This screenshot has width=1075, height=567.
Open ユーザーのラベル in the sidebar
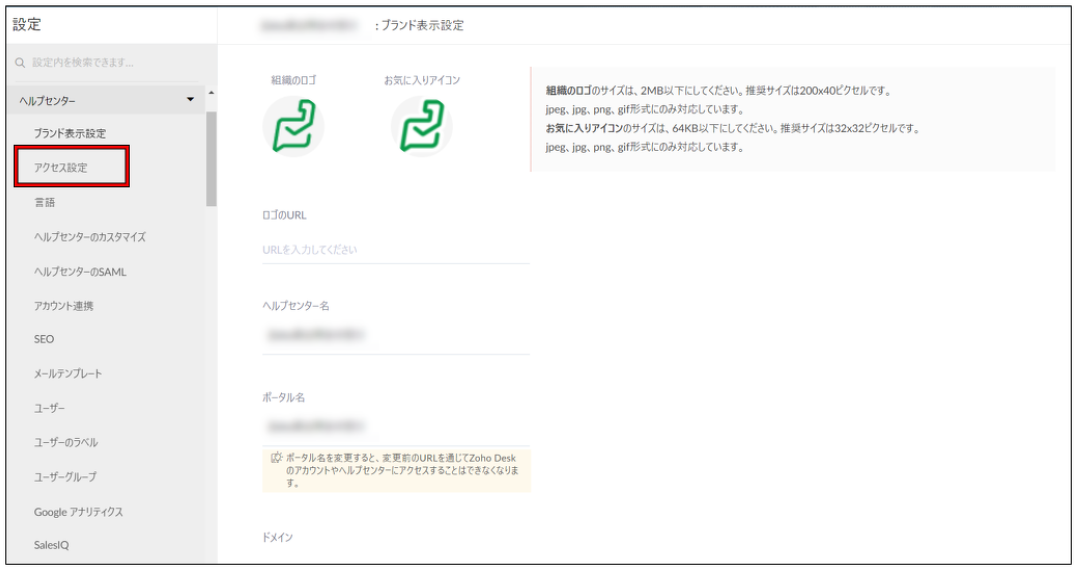coord(66,442)
